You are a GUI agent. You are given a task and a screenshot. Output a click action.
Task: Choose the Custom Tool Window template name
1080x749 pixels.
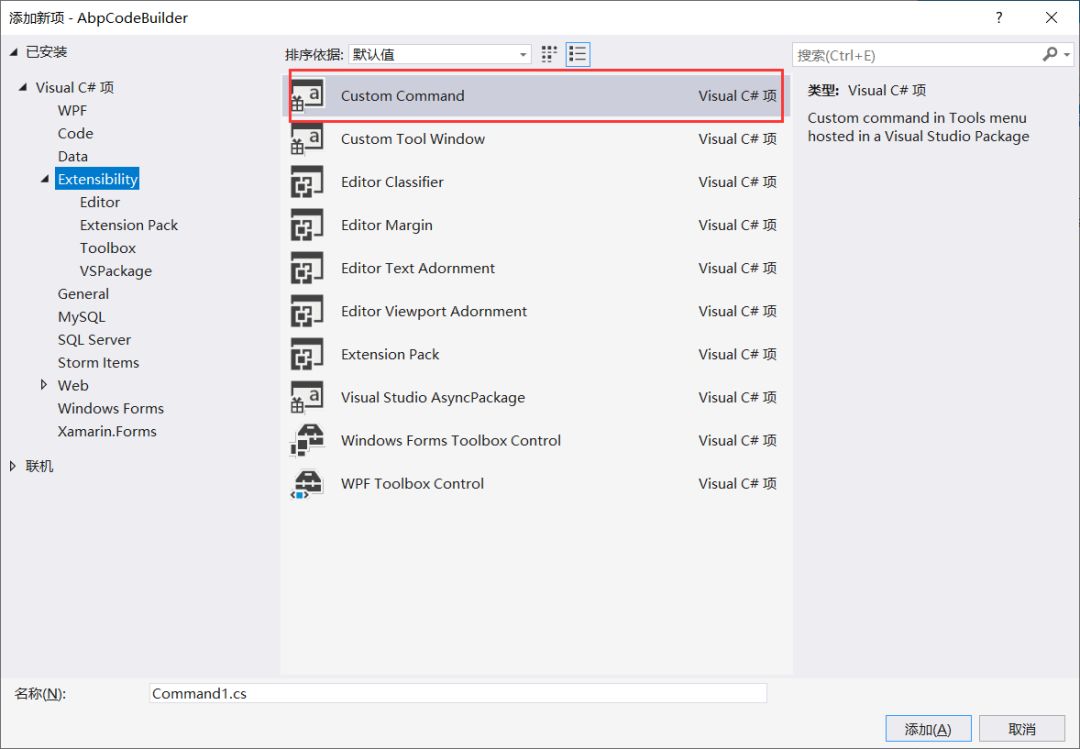click(413, 139)
